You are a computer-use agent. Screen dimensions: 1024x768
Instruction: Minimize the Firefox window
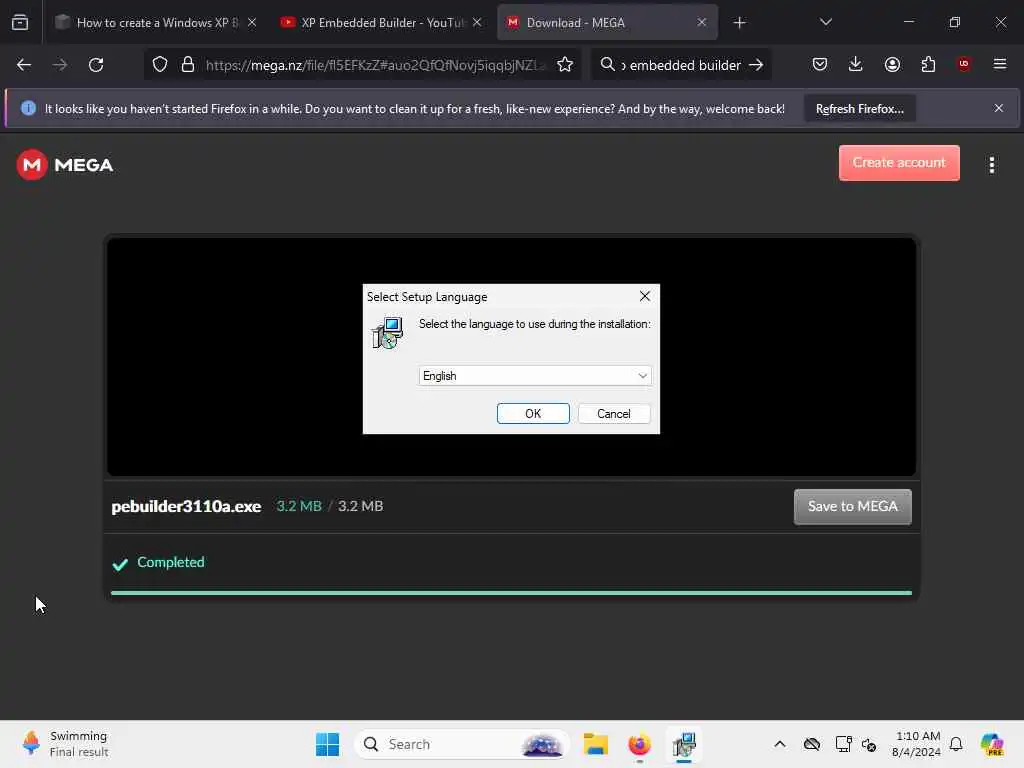(908, 22)
